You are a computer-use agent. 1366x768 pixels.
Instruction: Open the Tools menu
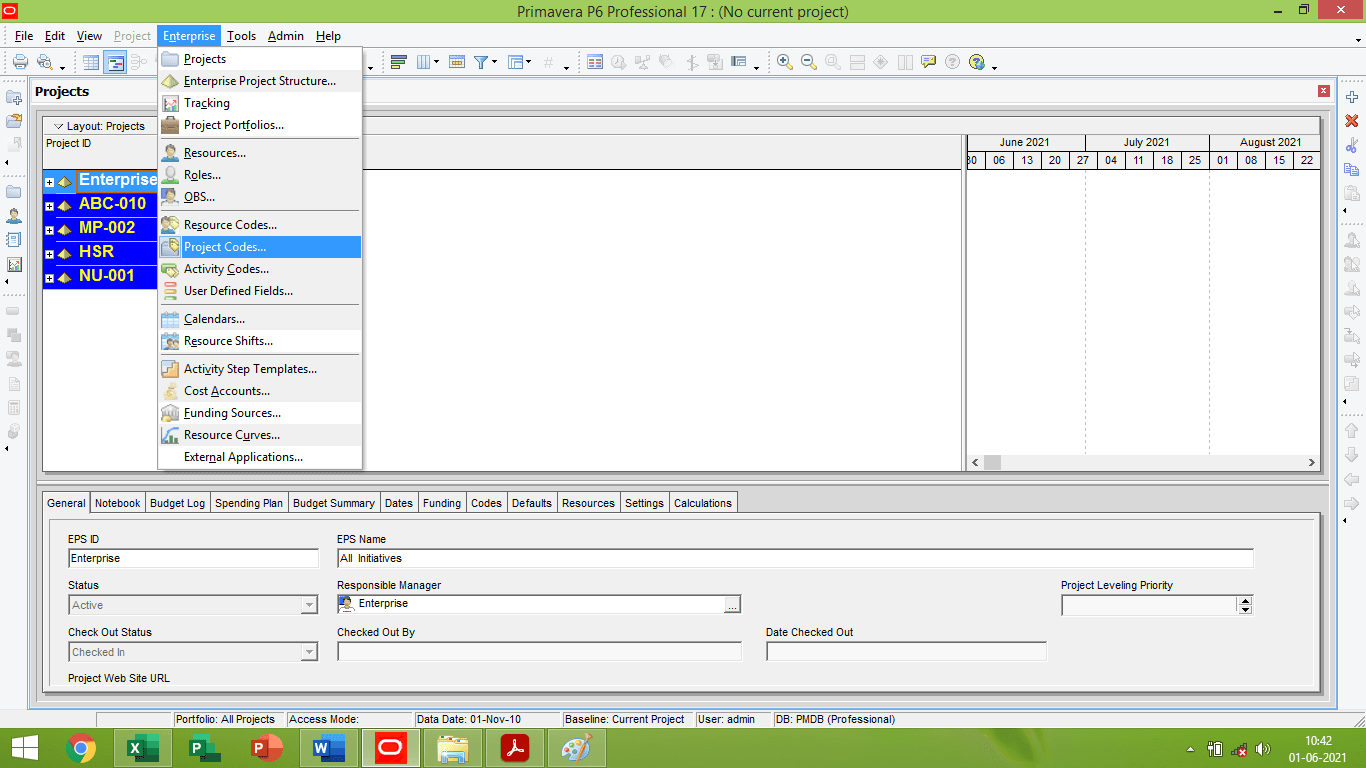(241, 36)
